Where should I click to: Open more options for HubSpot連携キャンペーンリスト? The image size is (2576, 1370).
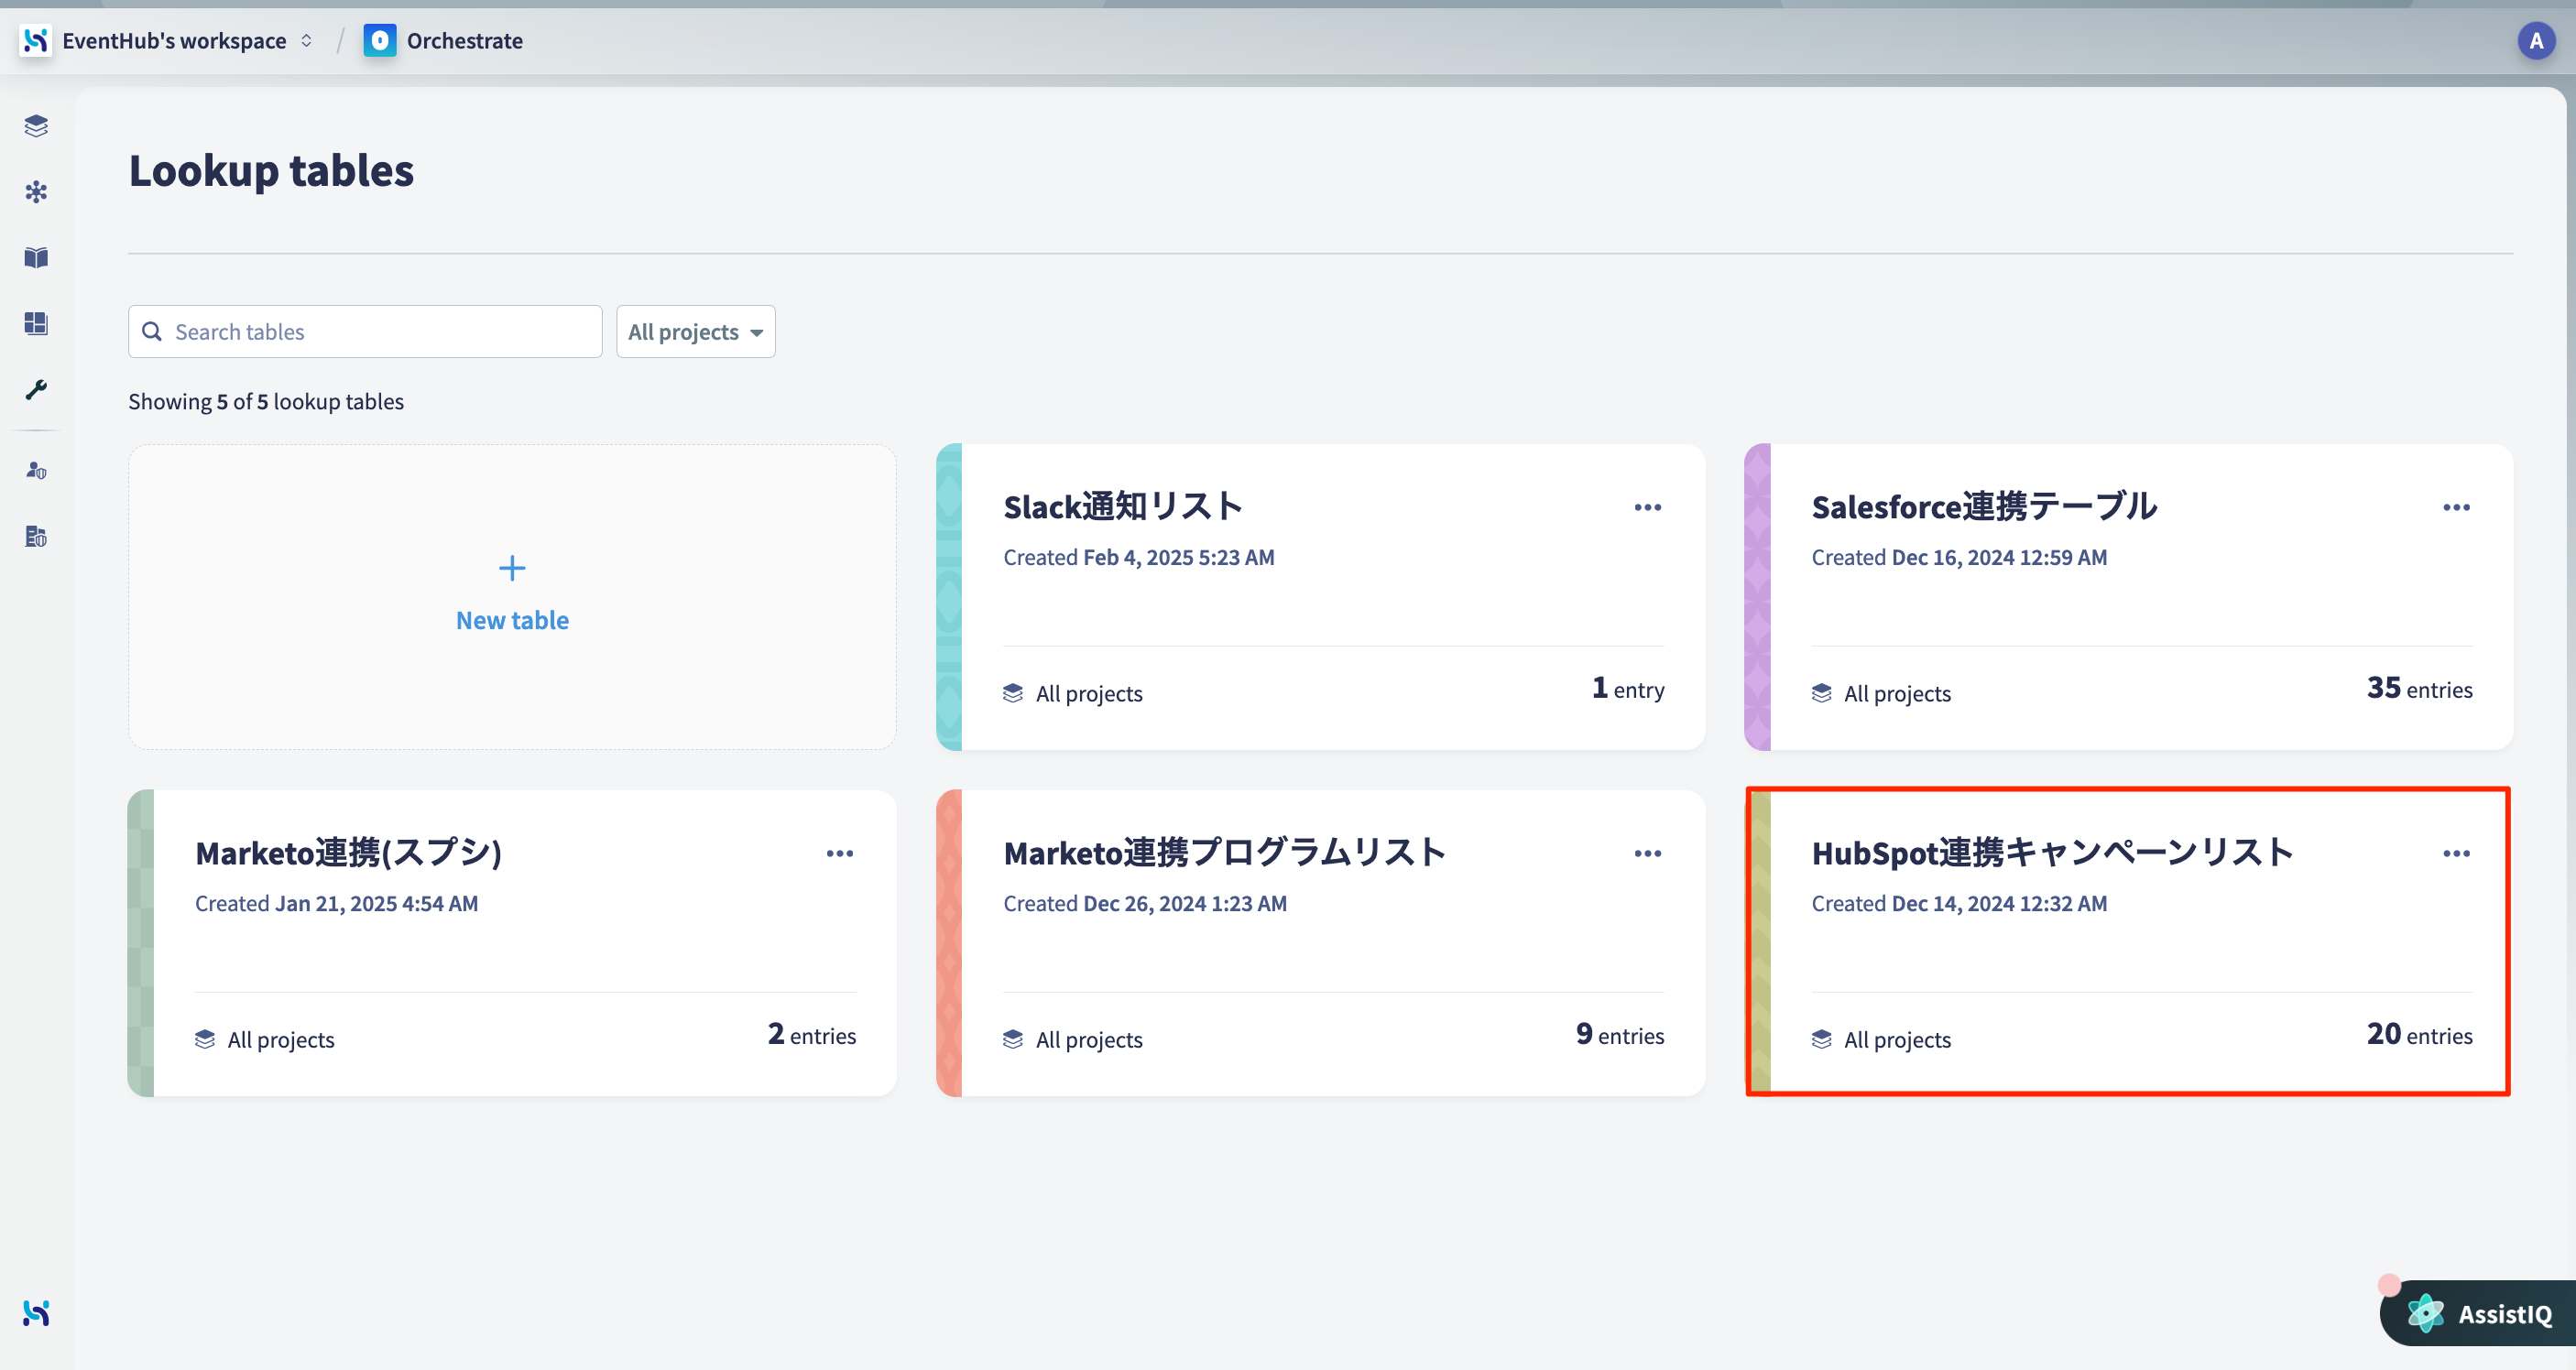[x=2456, y=854]
